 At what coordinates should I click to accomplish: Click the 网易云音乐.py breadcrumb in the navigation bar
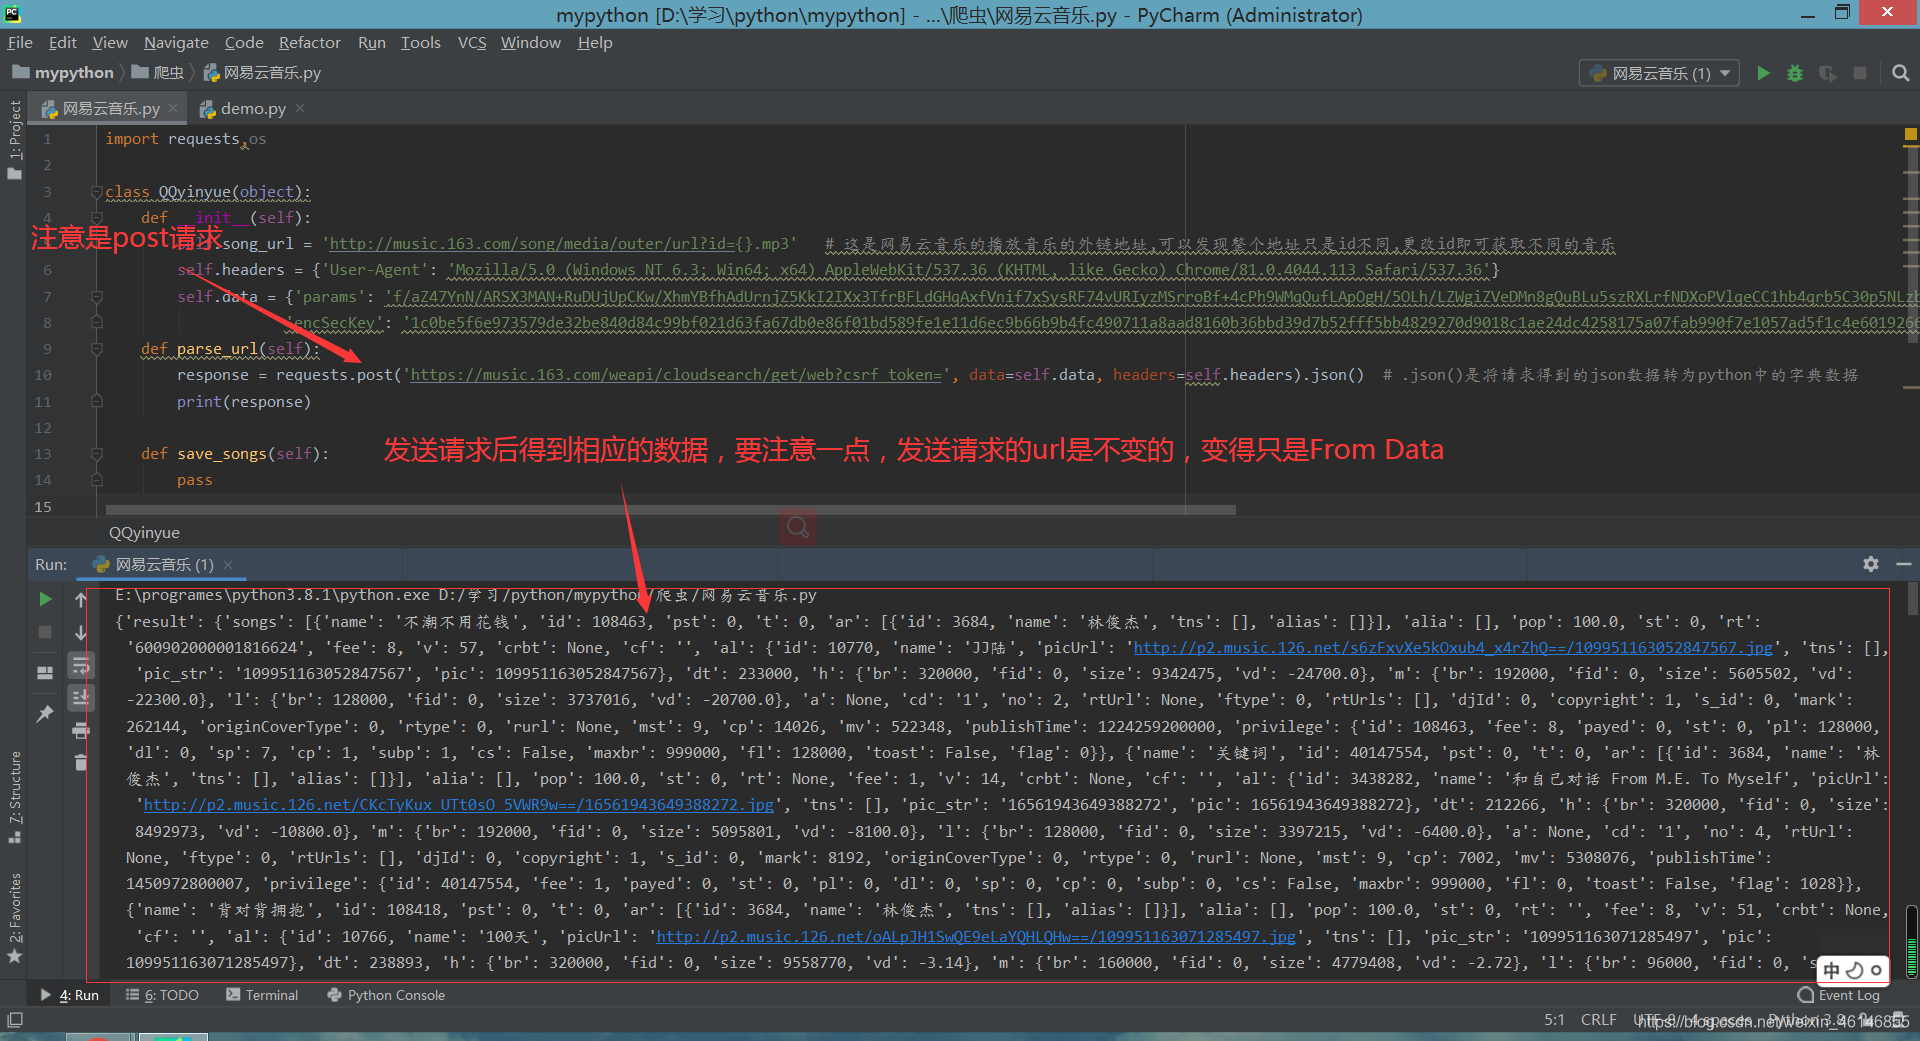262,73
